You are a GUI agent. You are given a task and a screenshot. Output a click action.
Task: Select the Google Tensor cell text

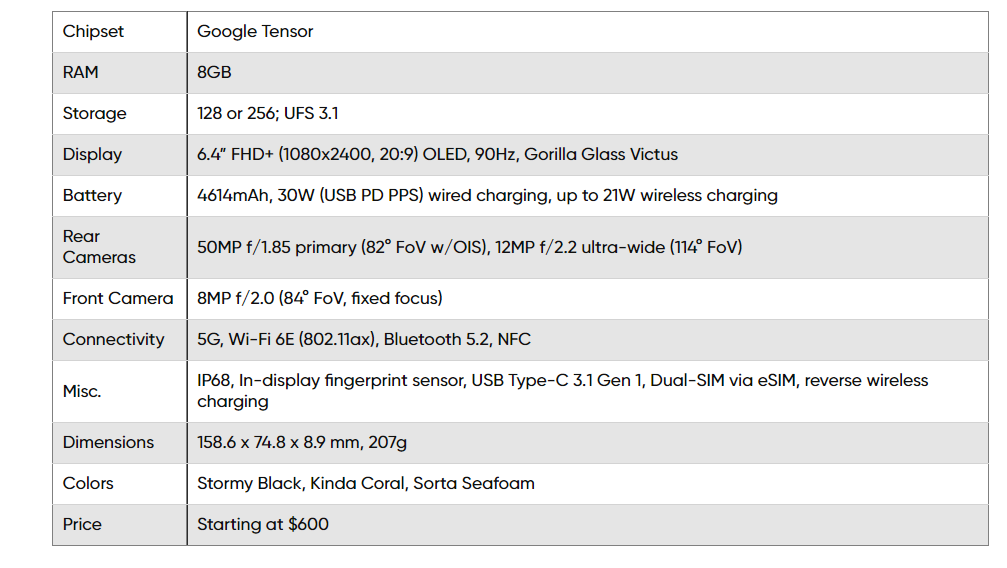click(255, 32)
